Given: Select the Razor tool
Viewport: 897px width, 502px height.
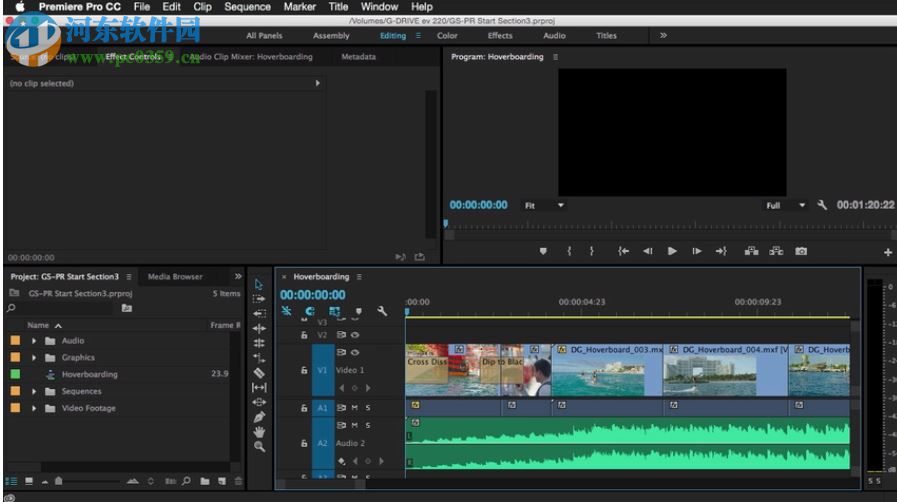Looking at the screenshot, I should coord(259,373).
